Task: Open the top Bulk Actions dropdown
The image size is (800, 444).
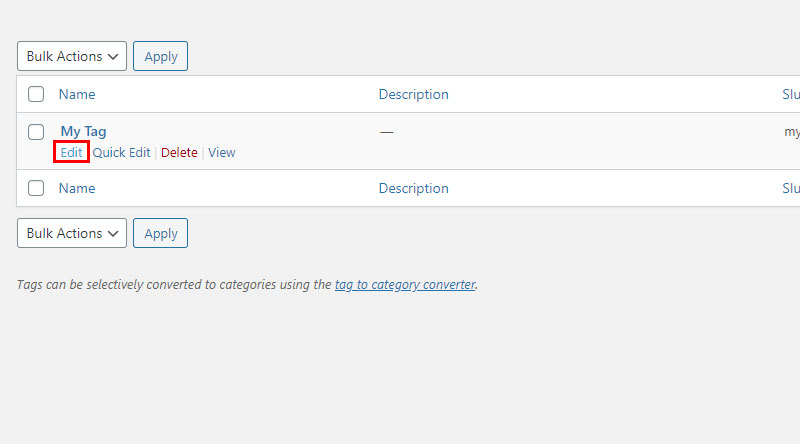Action: [71, 56]
